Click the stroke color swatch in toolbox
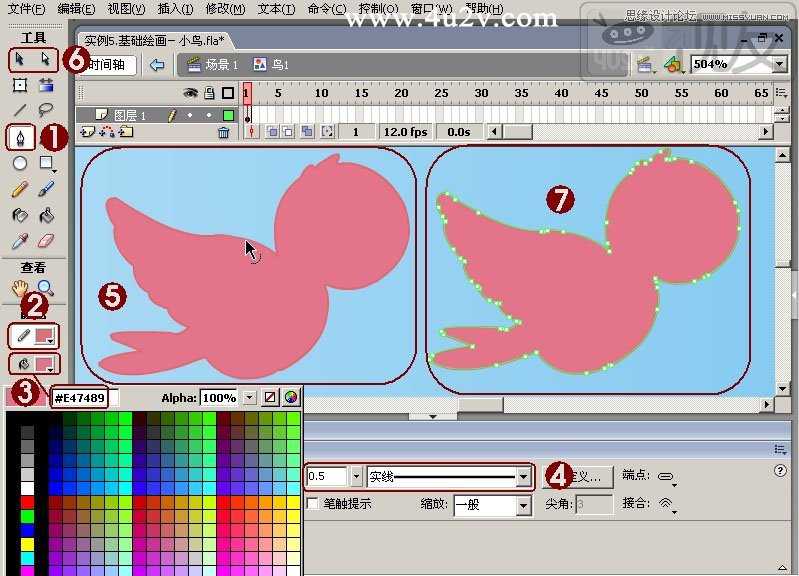799x576 pixels. 44,335
